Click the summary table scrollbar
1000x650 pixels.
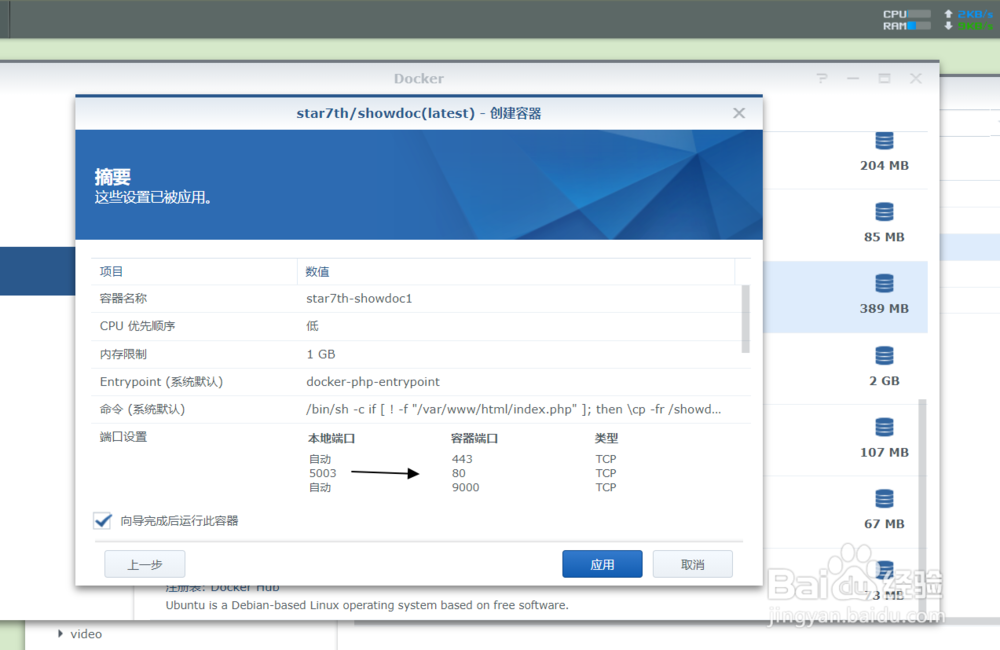[745, 318]
